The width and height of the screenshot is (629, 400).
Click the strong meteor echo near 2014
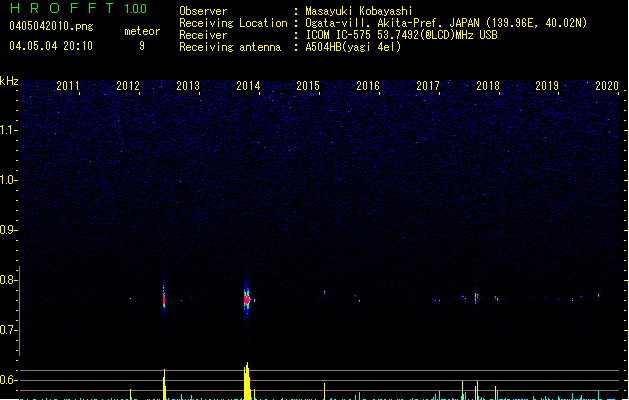[247, 299]
